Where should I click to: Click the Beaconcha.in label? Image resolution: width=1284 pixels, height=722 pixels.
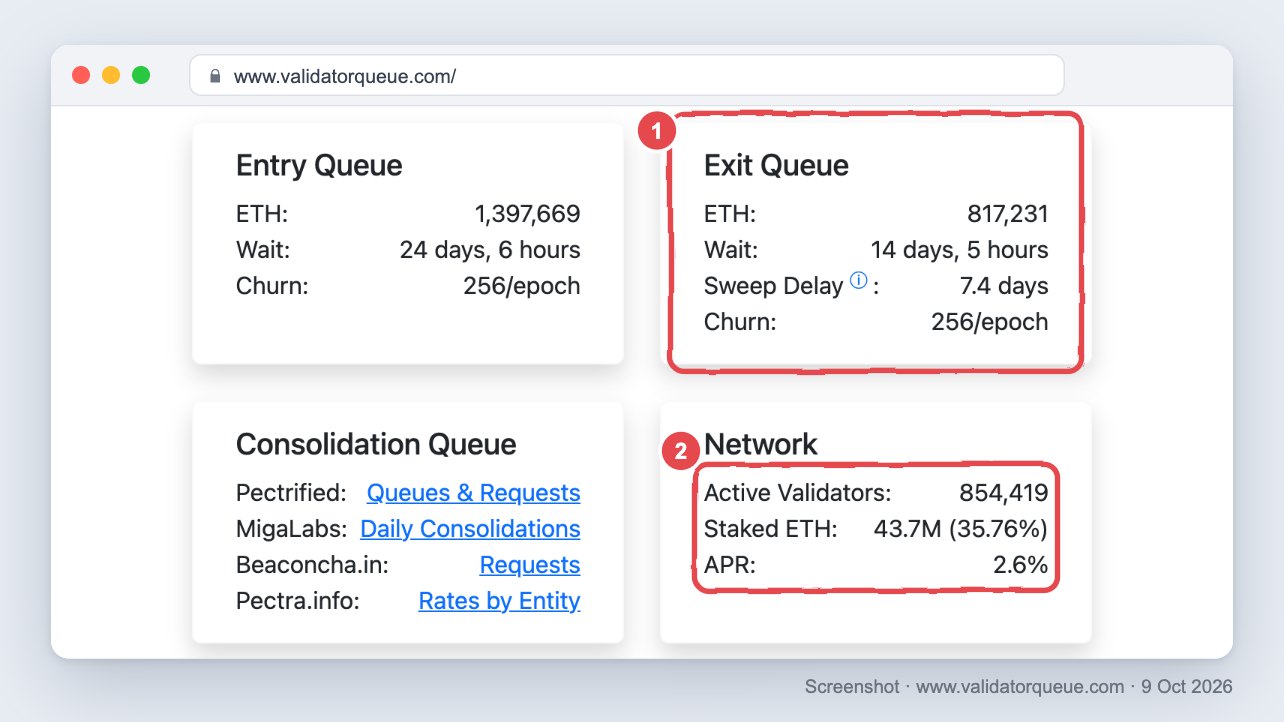[x=312, y=565]
